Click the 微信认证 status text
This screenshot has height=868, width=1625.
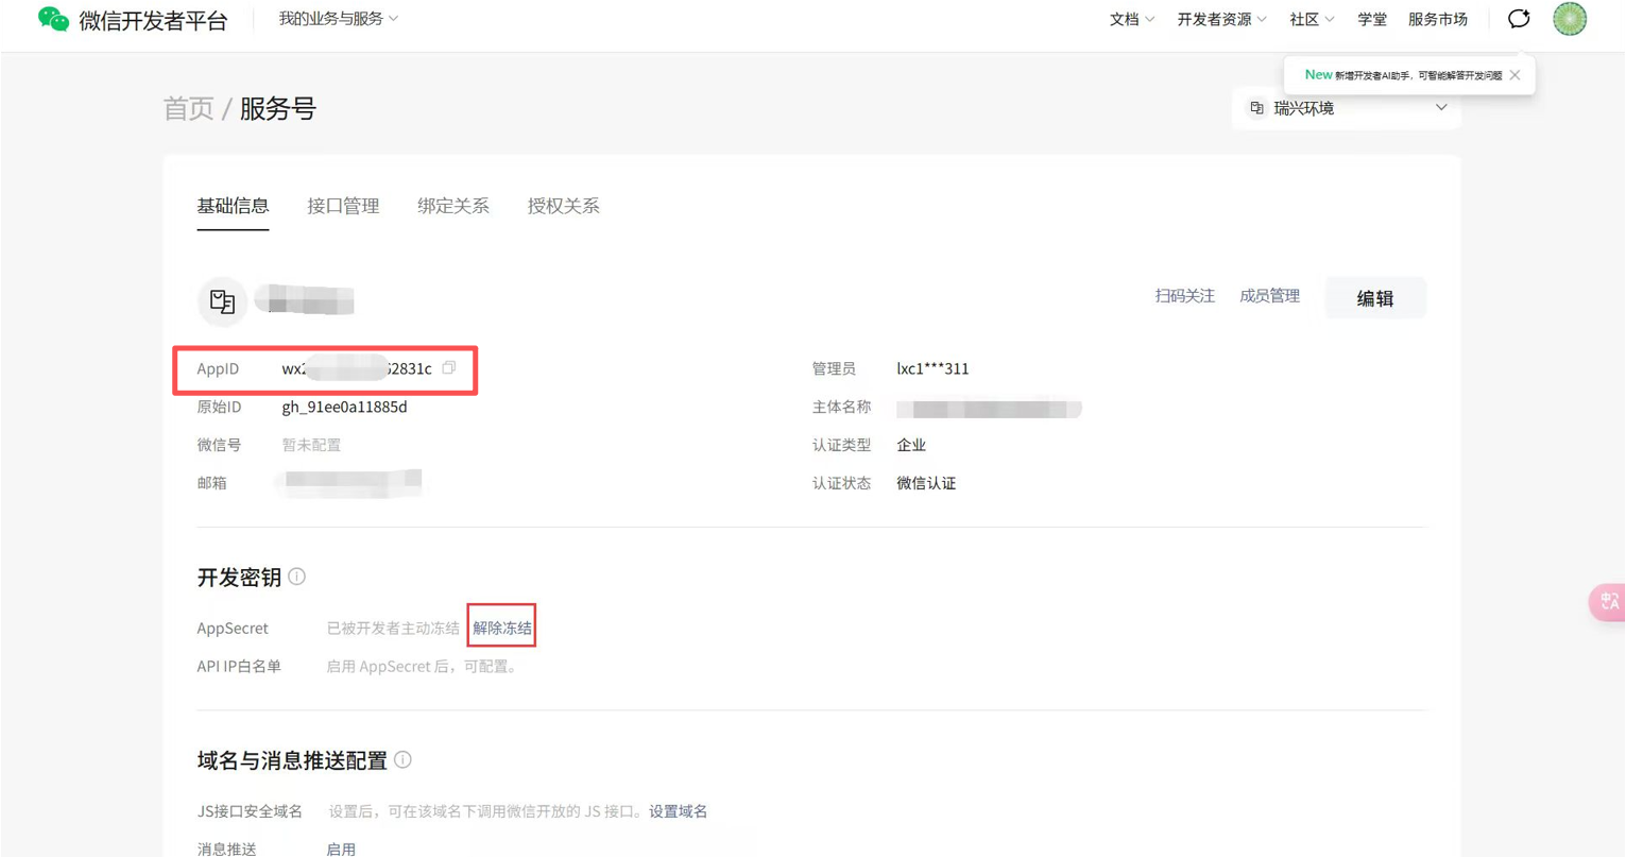click(926, 483)
